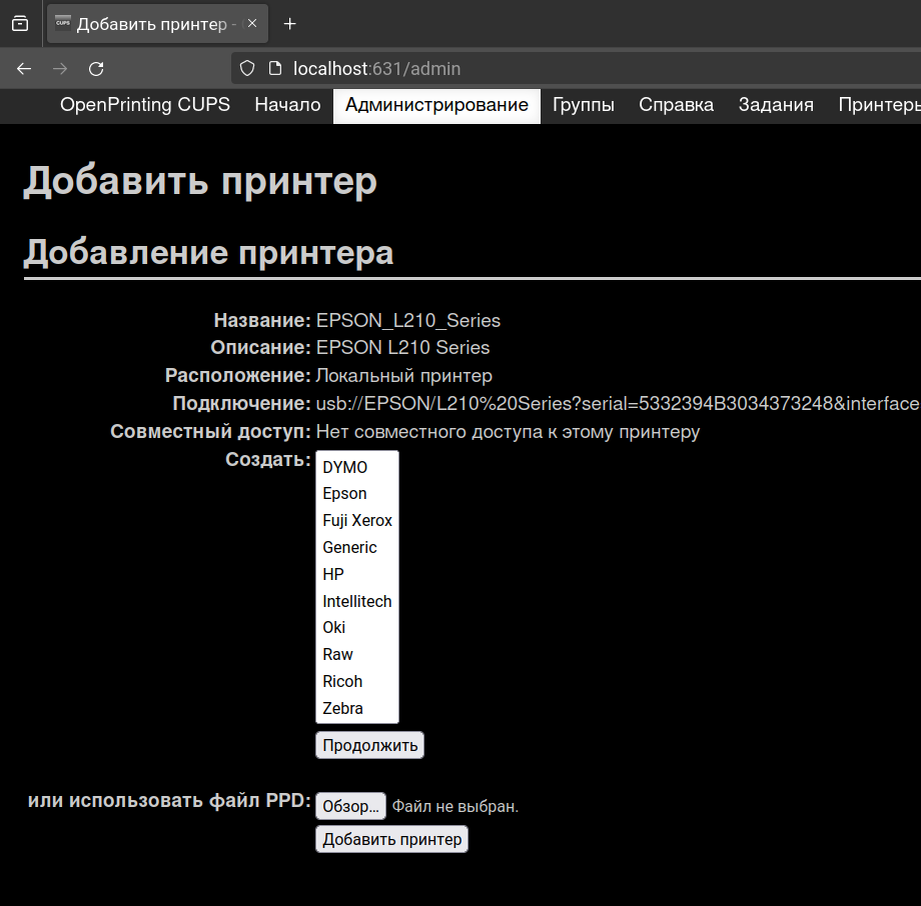Click the Добавить принтер button
Screen dimensions: 921x906
[392, 839]
